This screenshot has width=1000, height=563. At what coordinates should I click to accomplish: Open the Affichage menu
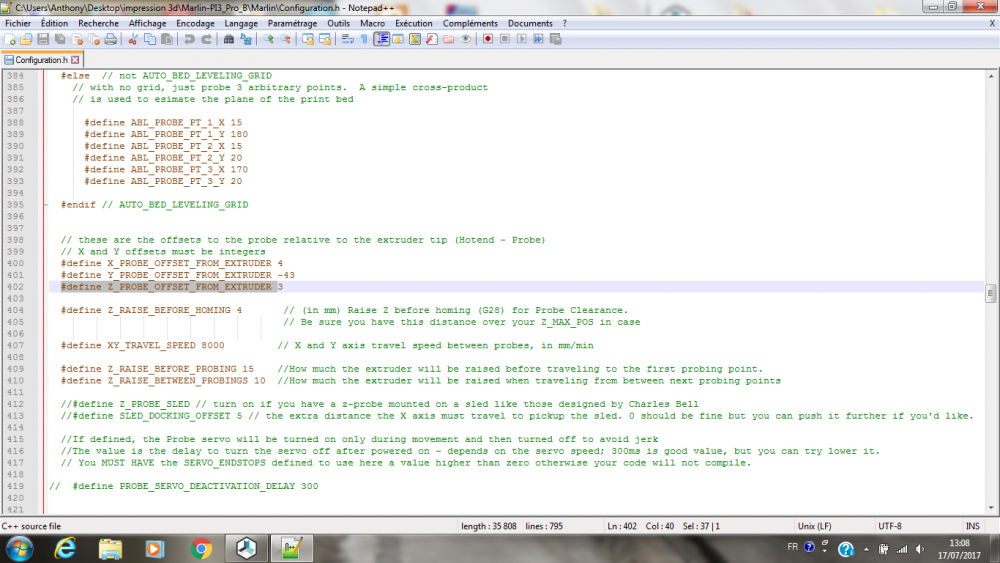click(147, 23)
